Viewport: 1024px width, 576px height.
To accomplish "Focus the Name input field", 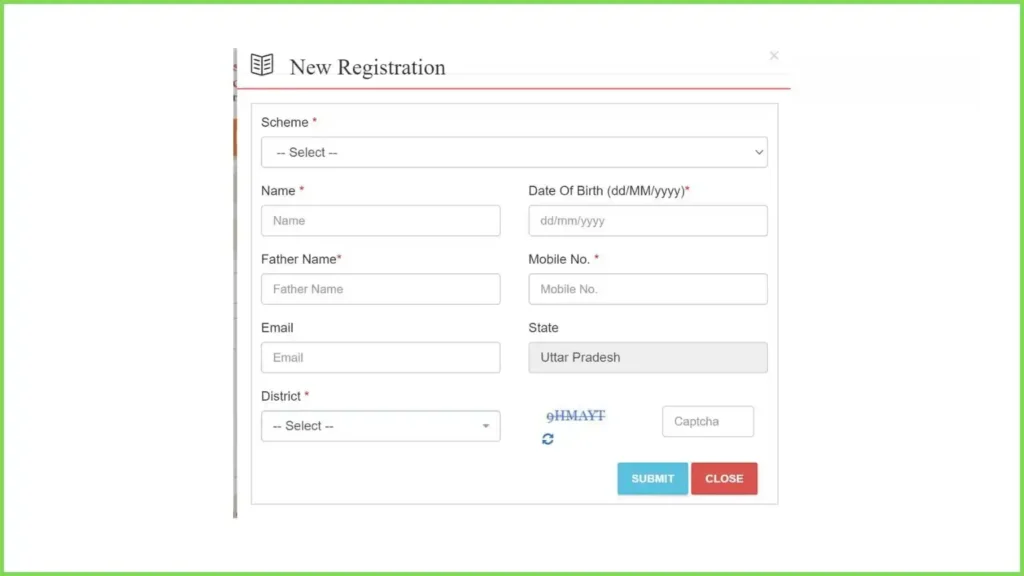I will pos(381,221).
